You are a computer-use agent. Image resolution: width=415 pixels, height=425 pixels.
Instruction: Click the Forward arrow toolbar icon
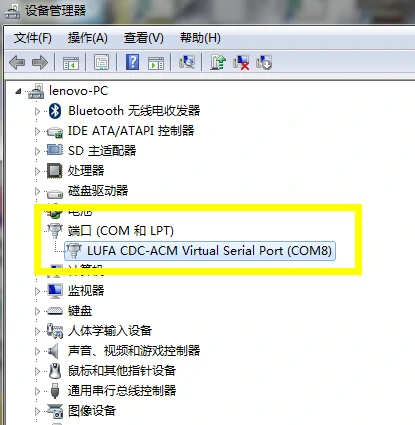40,62
